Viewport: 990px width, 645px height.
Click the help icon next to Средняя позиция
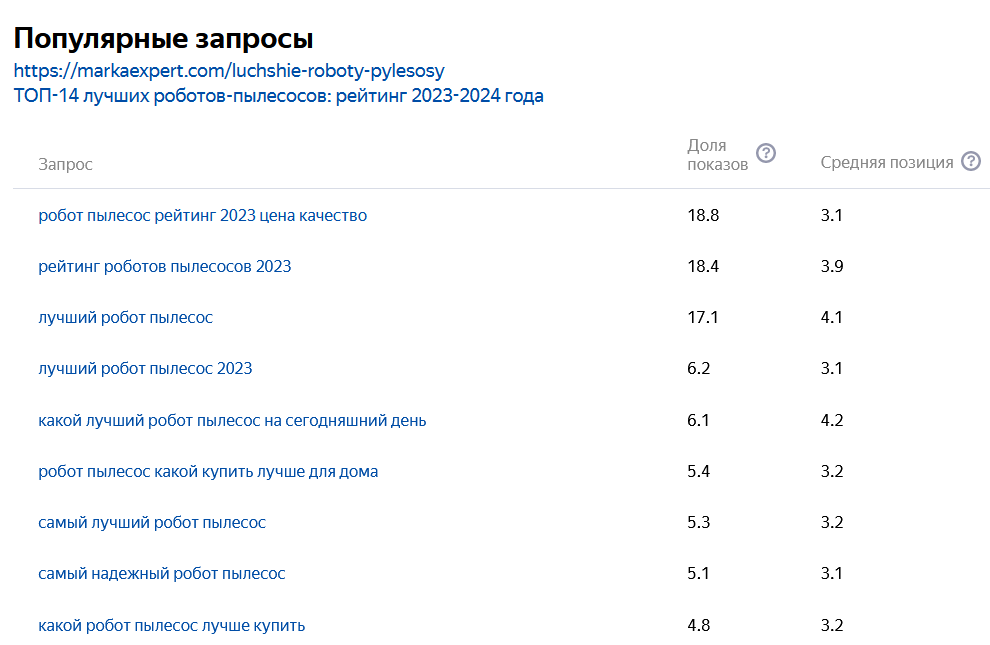tap(970, 162)
